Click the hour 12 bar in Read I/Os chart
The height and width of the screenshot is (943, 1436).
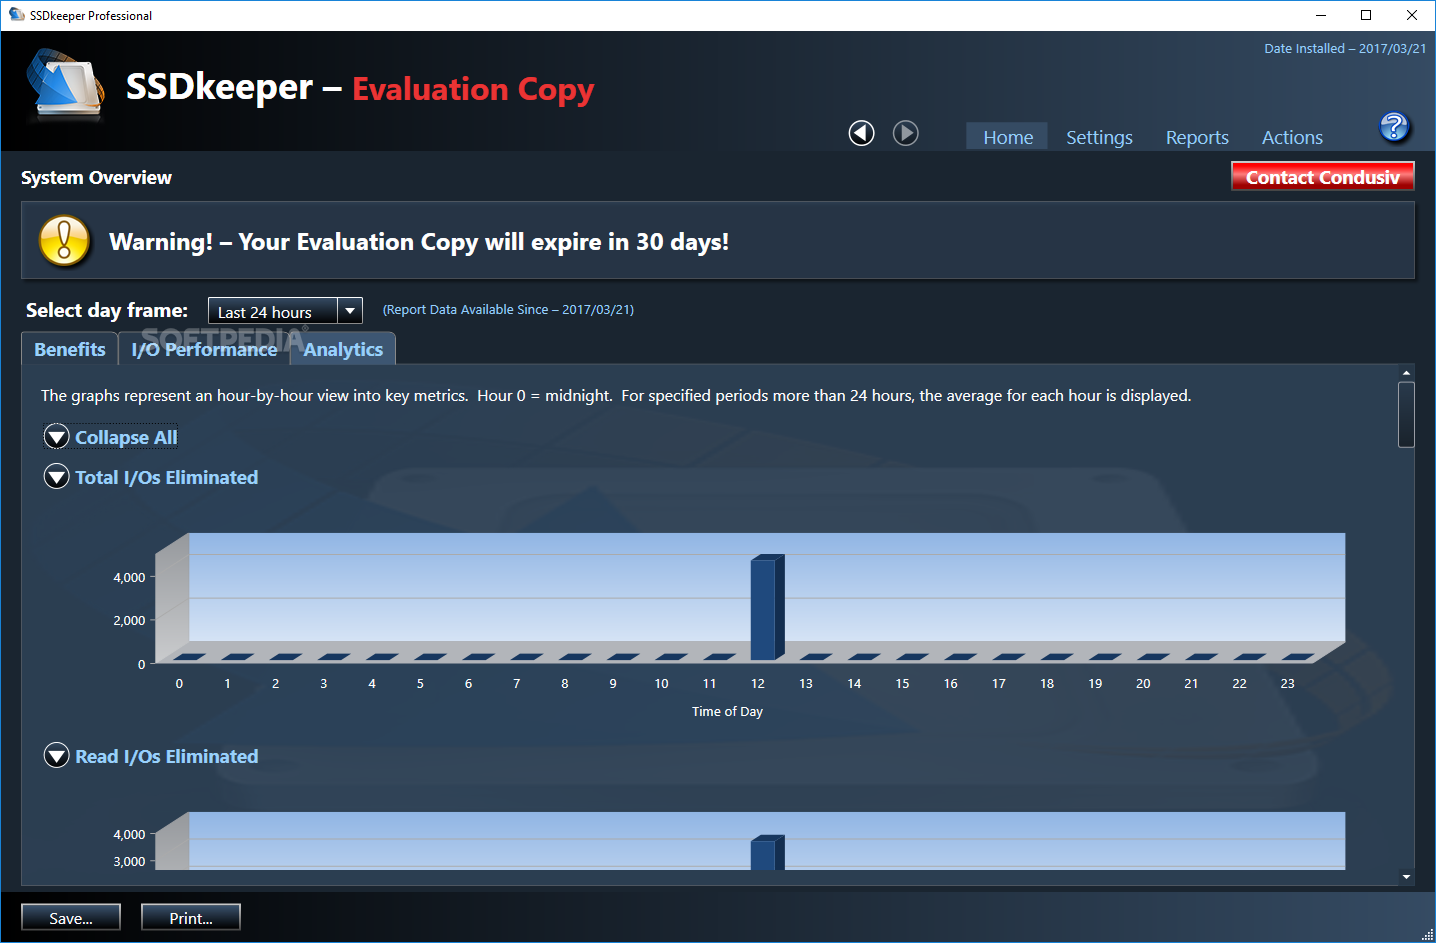(767, 852)
